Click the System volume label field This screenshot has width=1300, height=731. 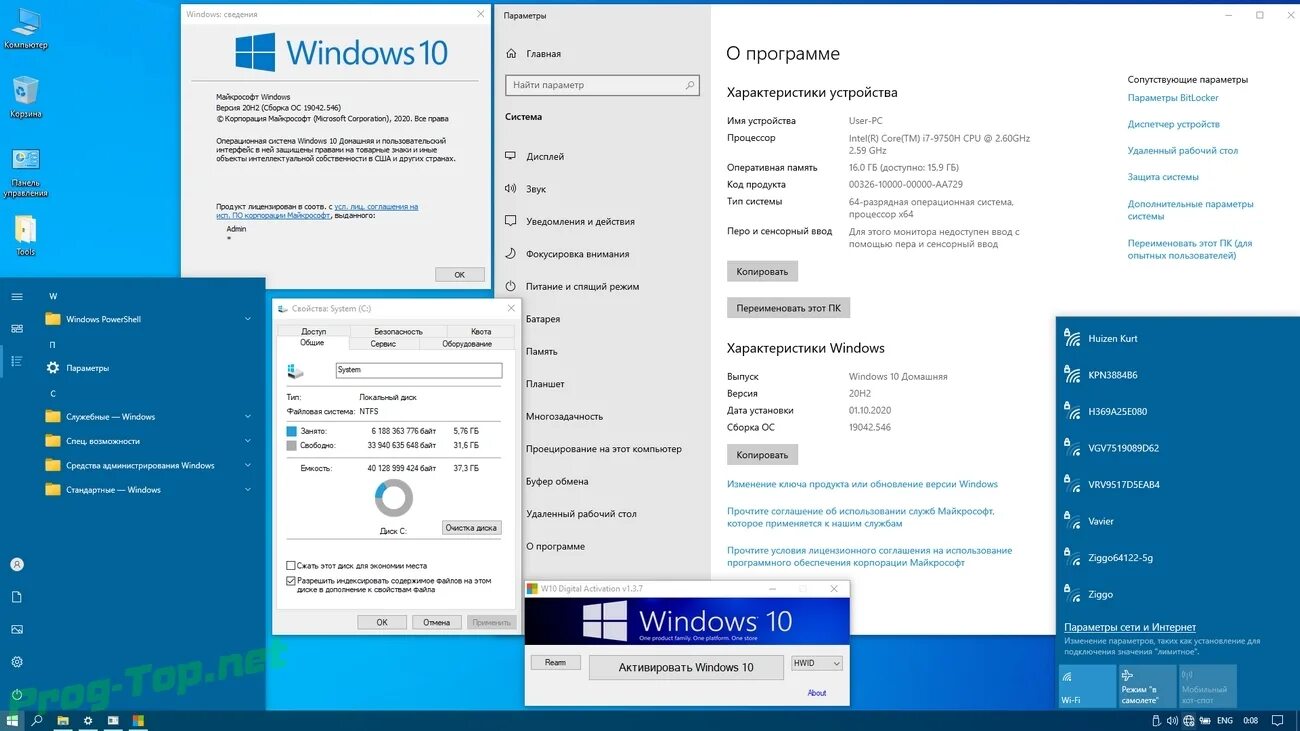coord(419,370)
